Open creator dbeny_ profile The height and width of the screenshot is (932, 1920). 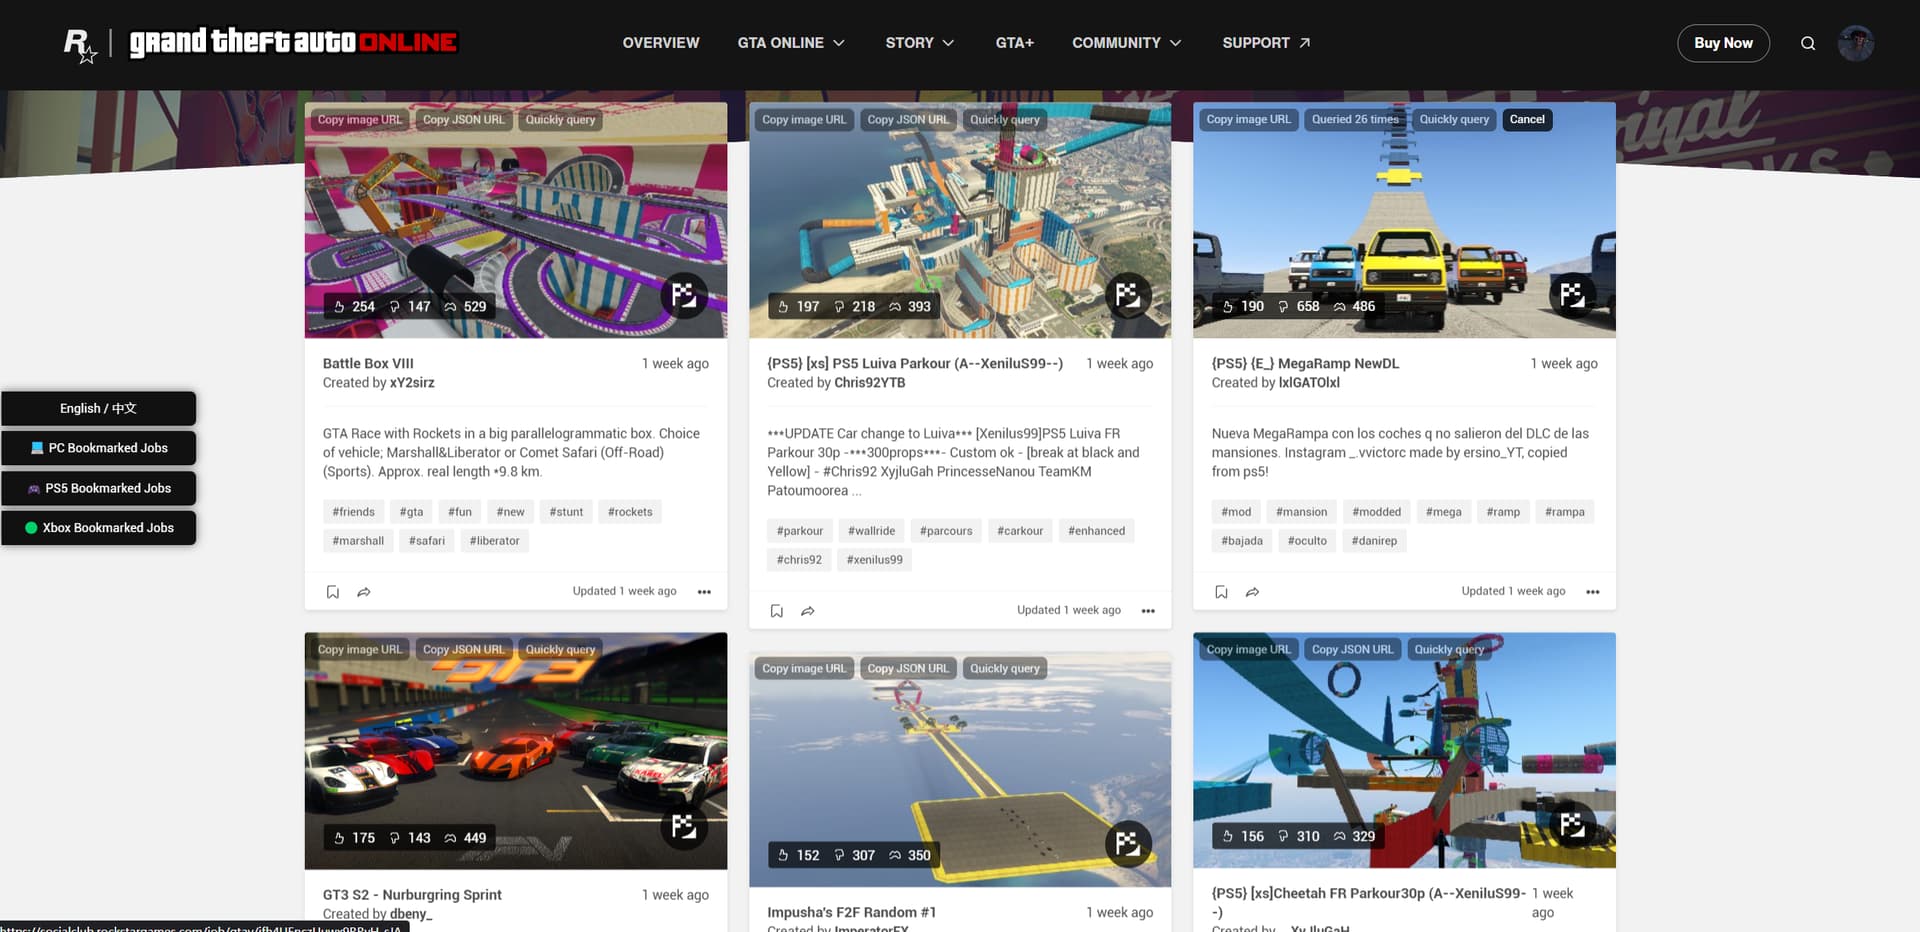point(411,914)
